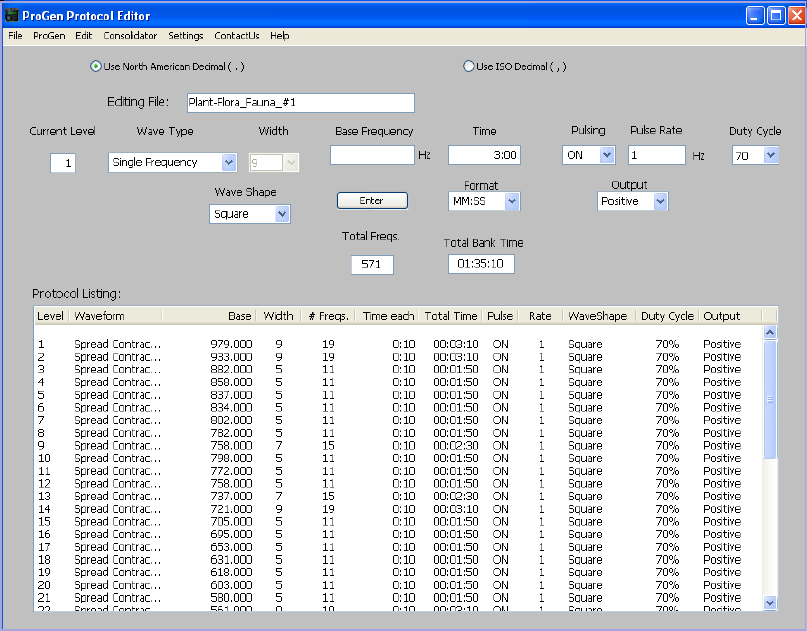Screen dimensions: 807x631
Task: Click the Time input field
Action: [x=484, y=155]
